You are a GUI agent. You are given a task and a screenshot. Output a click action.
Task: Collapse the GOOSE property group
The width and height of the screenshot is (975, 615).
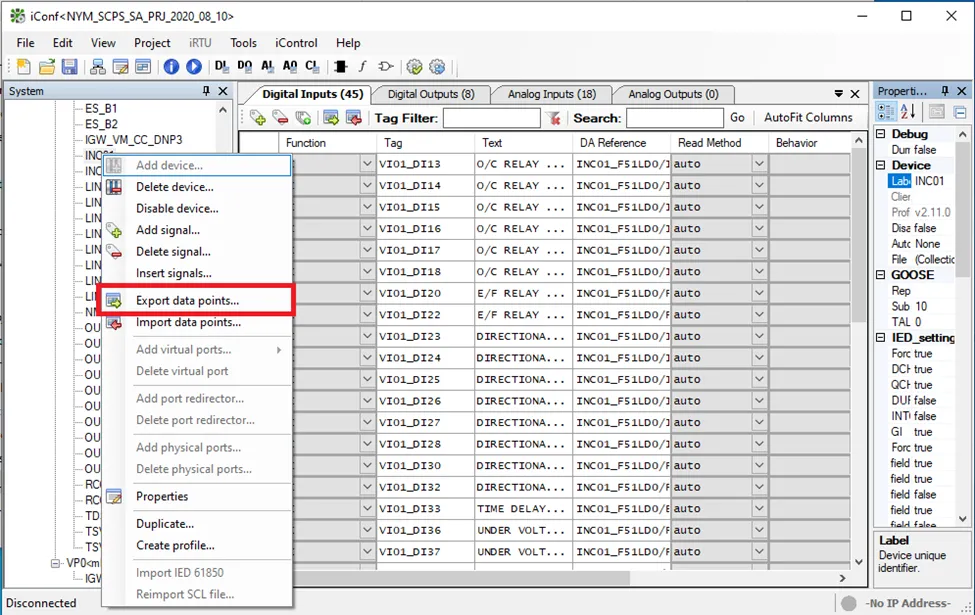pyautogui.click(x=880, y=275)
